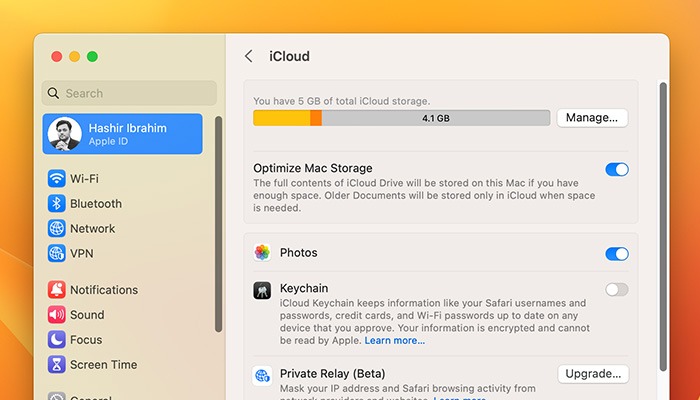Click the VPN label in sidebar
Image resolution: width=700 pixels, height=400 pixels.
tap(82, 254)
